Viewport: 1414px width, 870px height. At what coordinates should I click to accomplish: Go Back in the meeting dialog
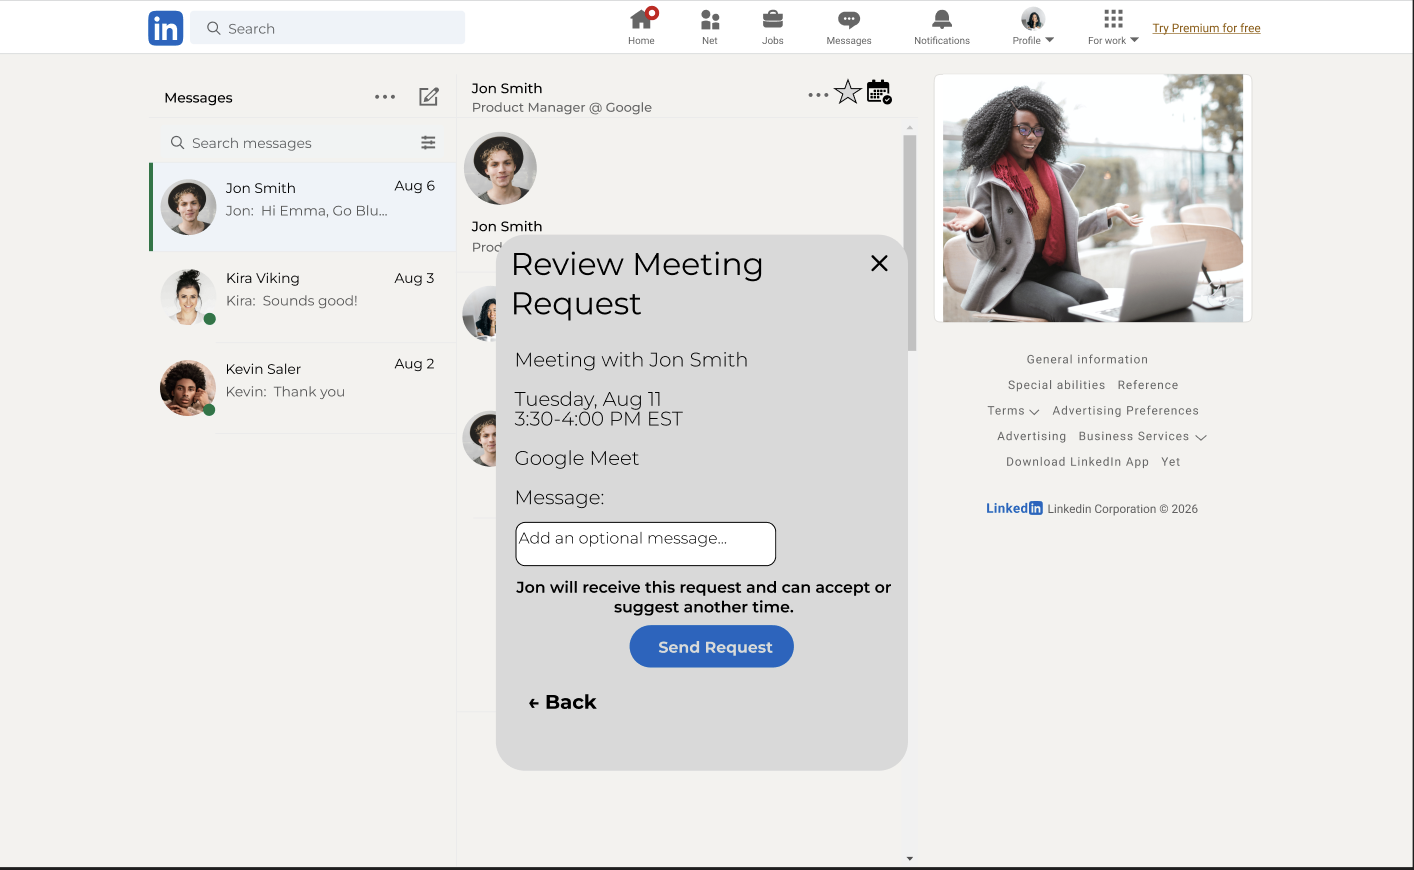[x=563, y=702]
